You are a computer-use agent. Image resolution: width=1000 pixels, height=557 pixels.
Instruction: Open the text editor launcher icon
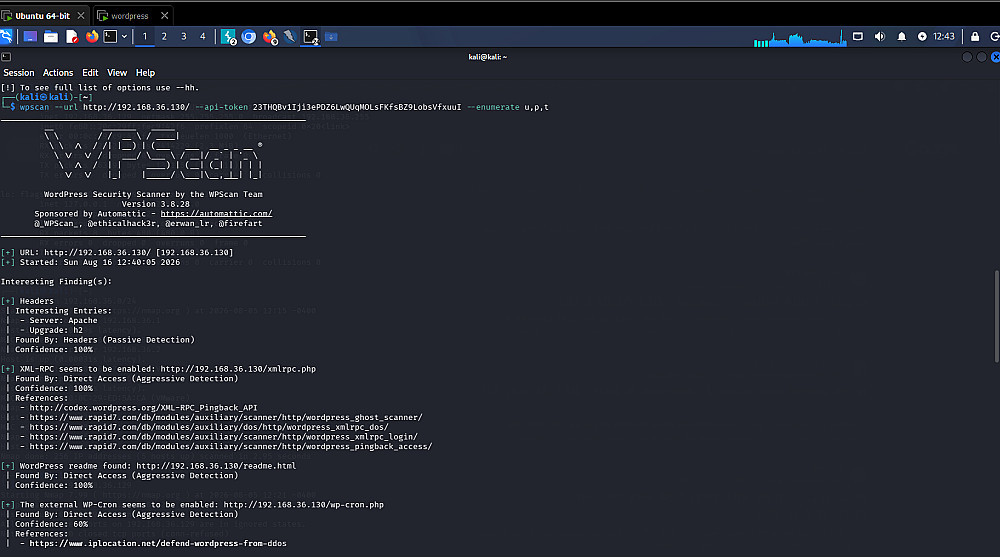pos(72,36)
